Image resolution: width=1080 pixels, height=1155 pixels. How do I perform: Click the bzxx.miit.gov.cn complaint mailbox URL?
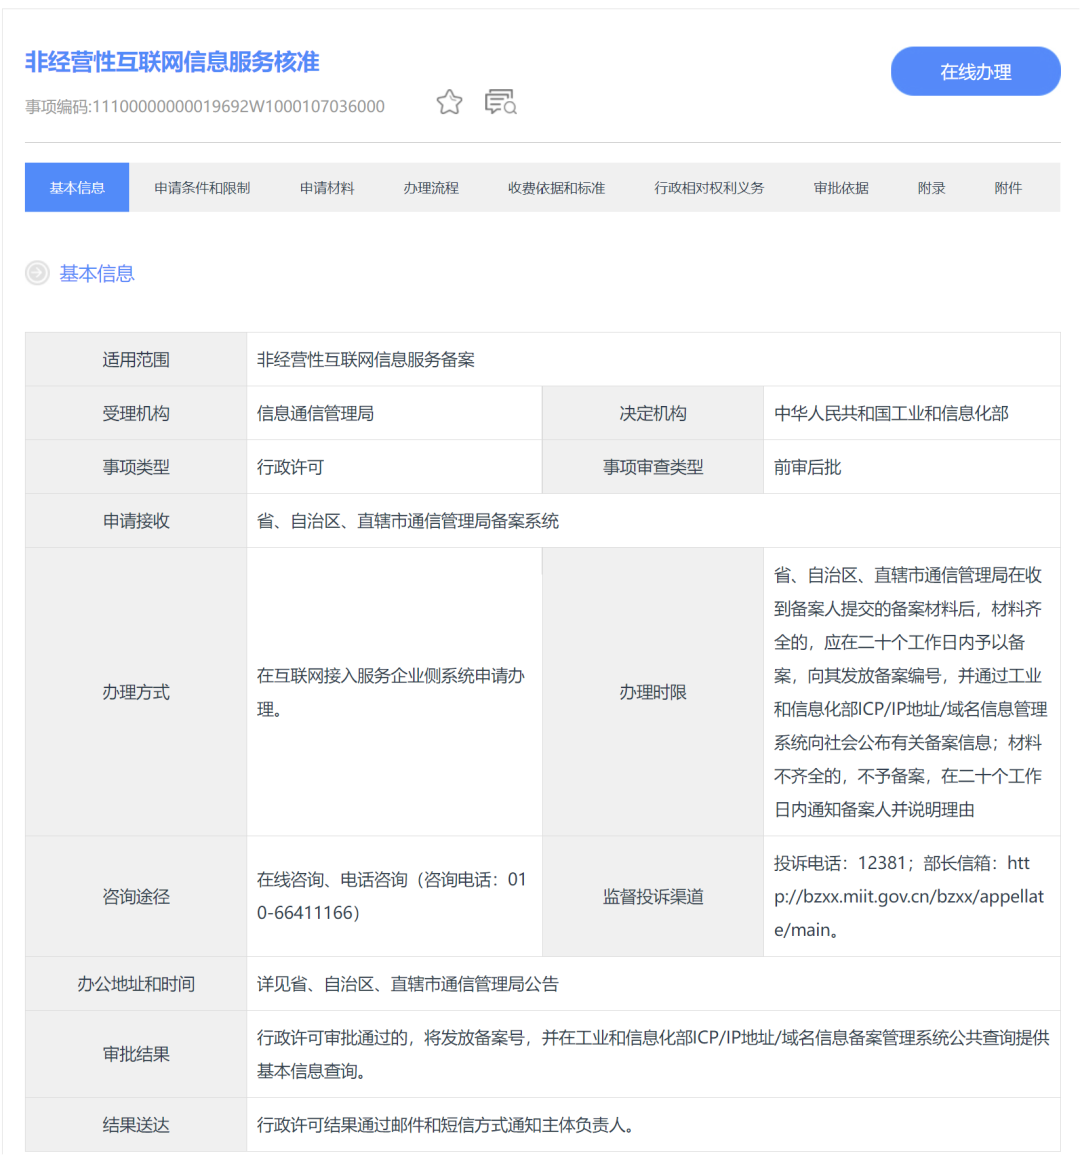click(x=908, y=897)
